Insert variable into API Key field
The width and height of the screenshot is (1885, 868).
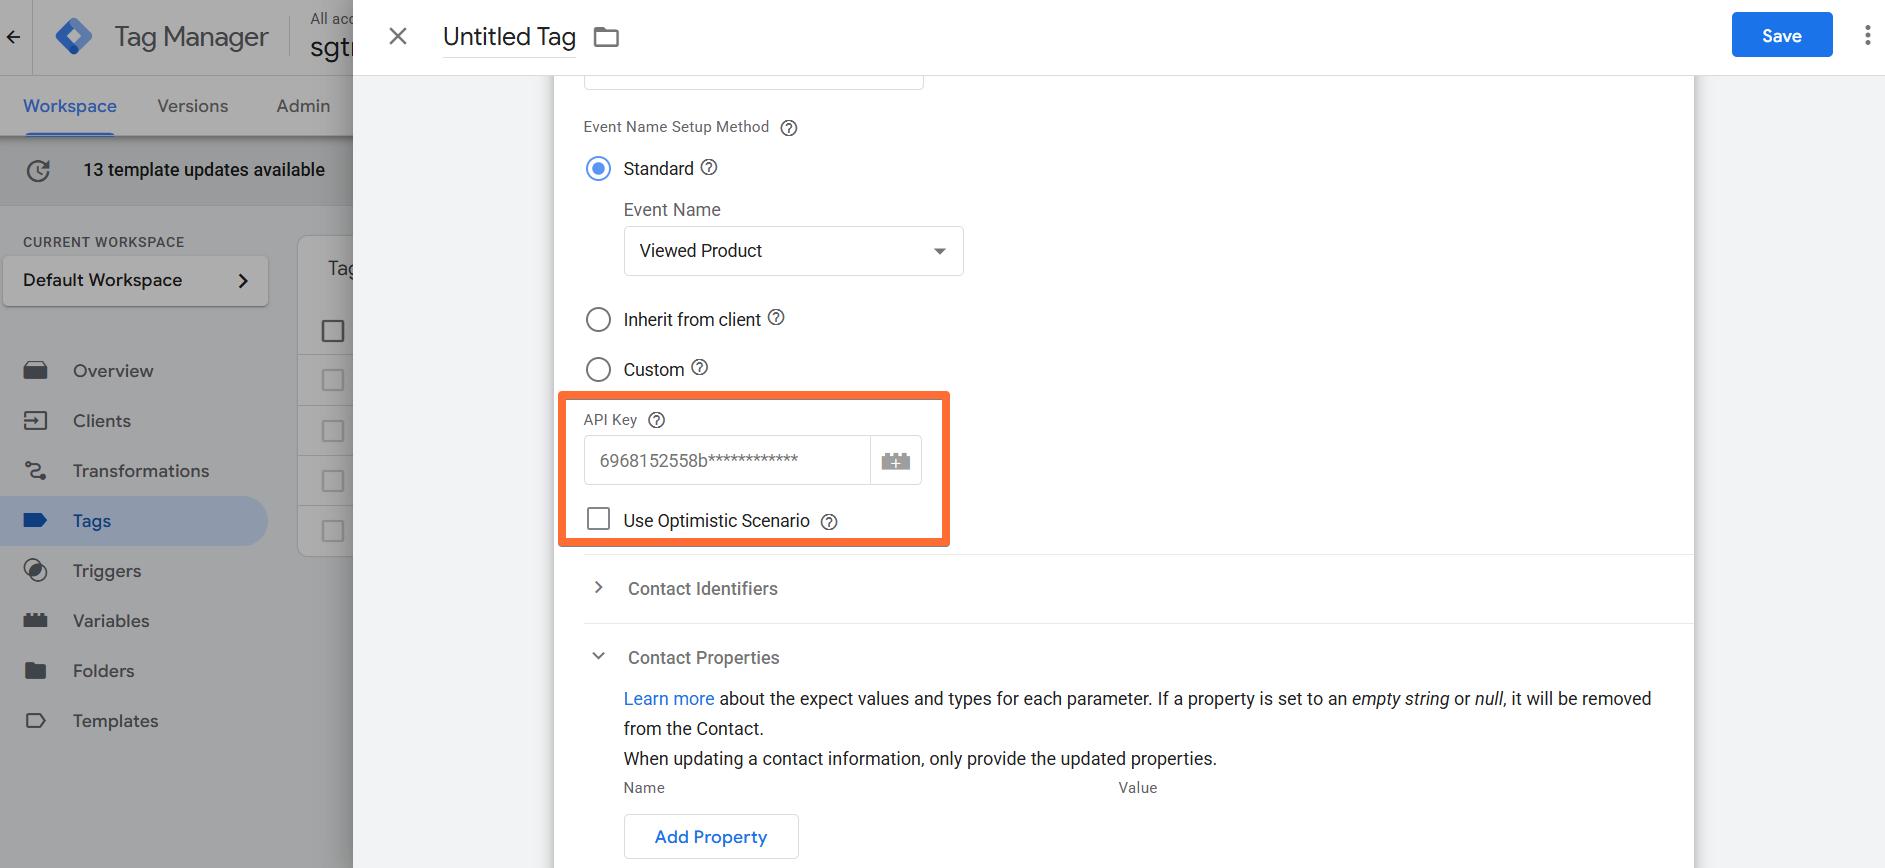896,461
